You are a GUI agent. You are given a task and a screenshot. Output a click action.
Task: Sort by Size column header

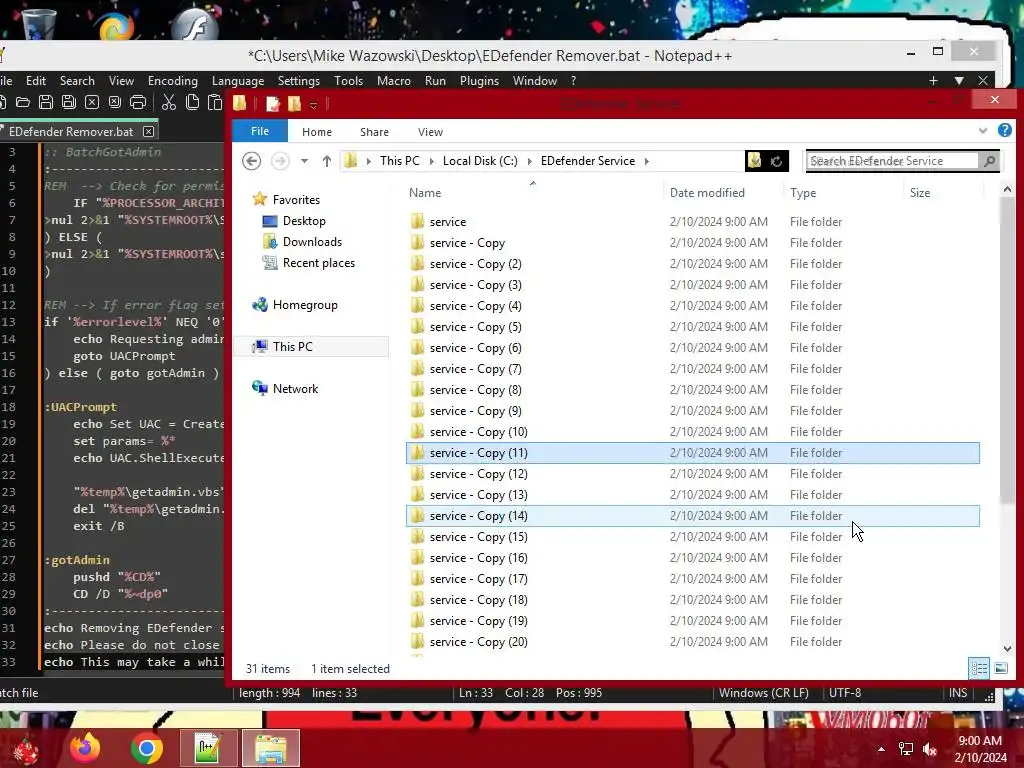coord(920,193)
